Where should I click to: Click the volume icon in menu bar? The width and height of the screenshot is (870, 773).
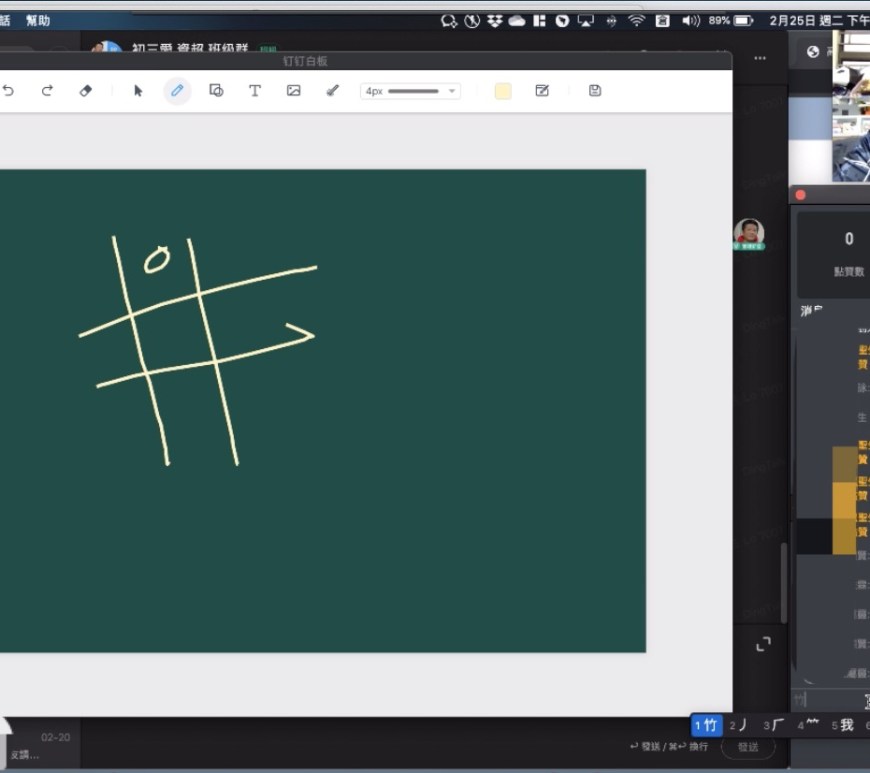tap(690, 21)
